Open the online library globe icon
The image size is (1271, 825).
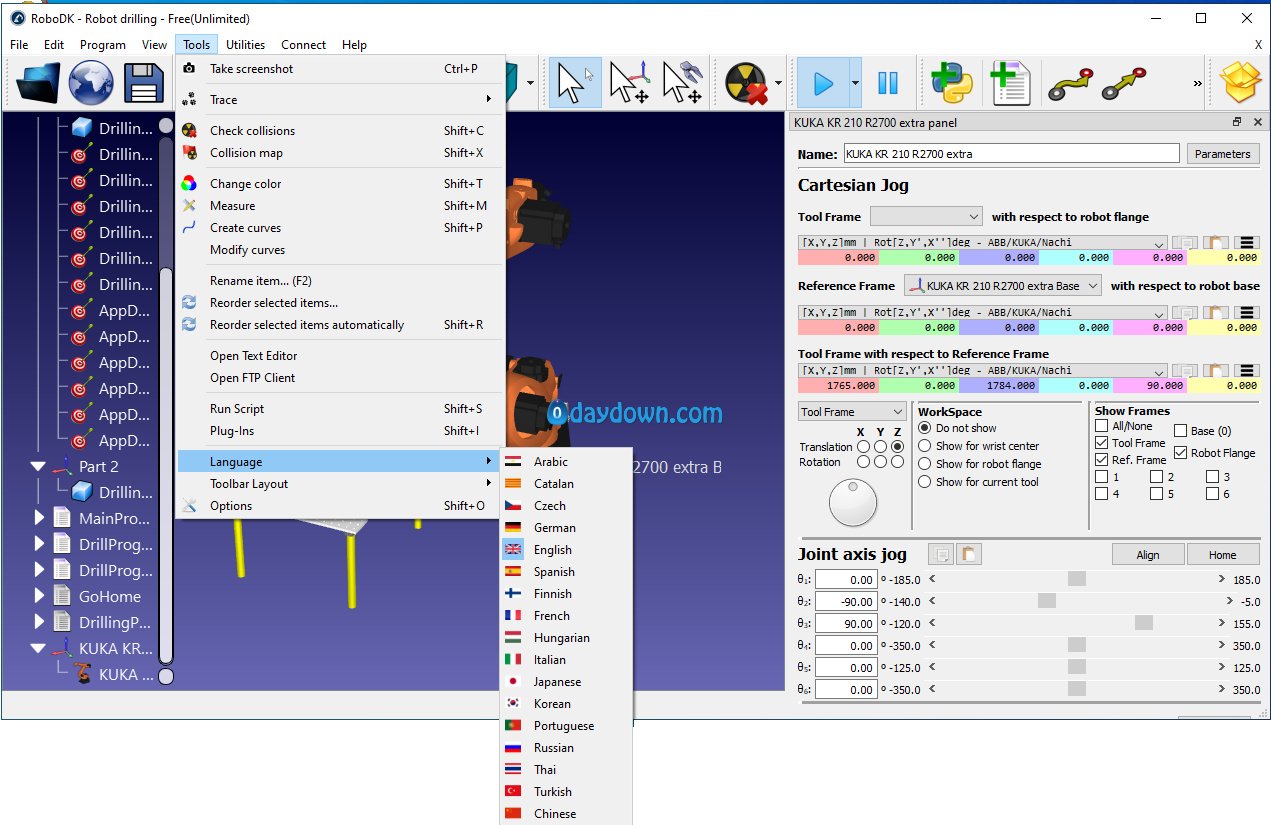[91, 83]
